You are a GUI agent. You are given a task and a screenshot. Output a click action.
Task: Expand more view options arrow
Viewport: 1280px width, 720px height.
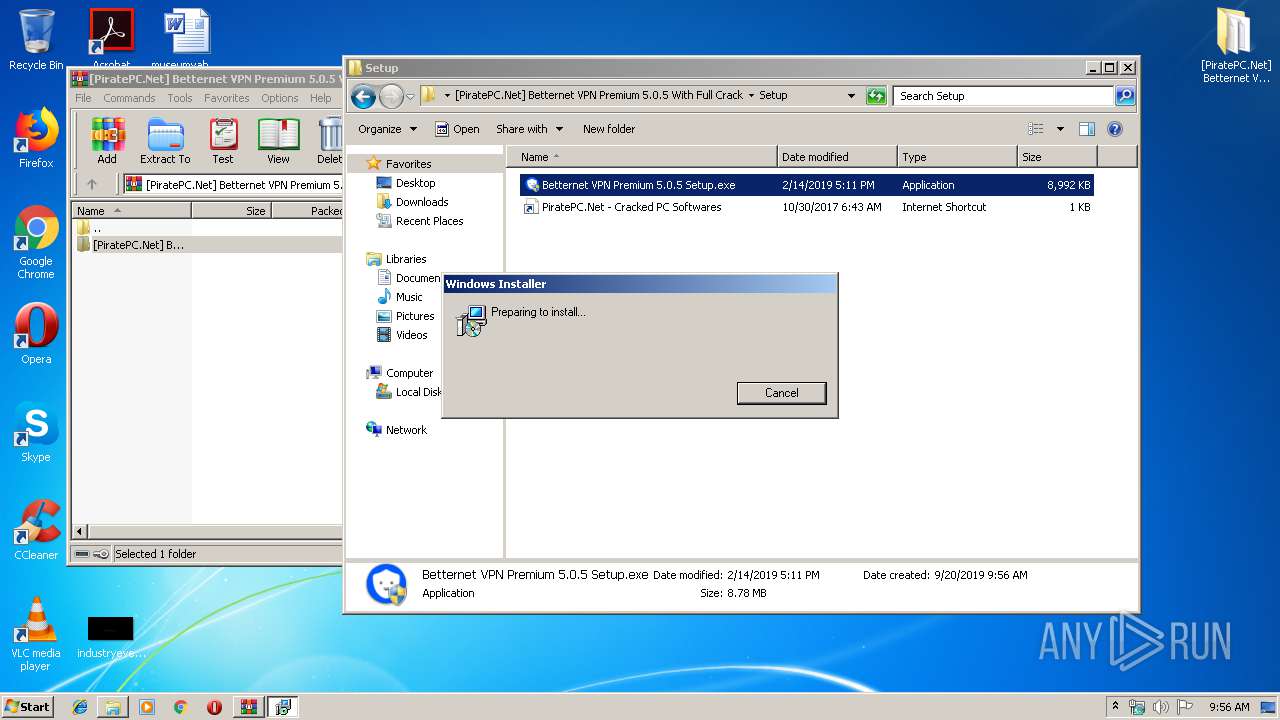click(1060, 129)
